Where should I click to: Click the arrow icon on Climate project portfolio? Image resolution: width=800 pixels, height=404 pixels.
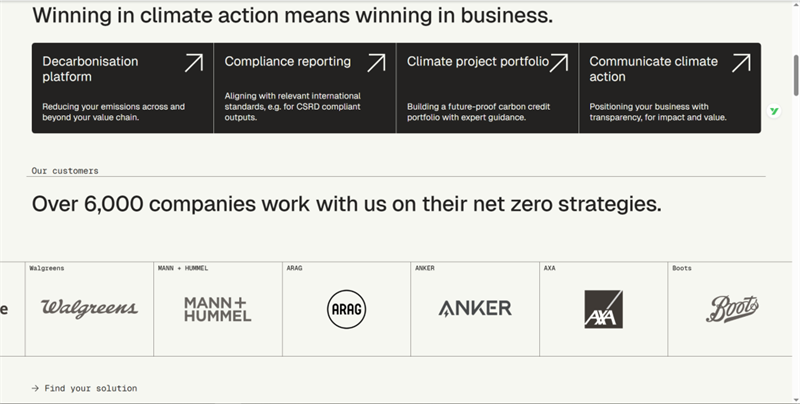pos(559,63)
